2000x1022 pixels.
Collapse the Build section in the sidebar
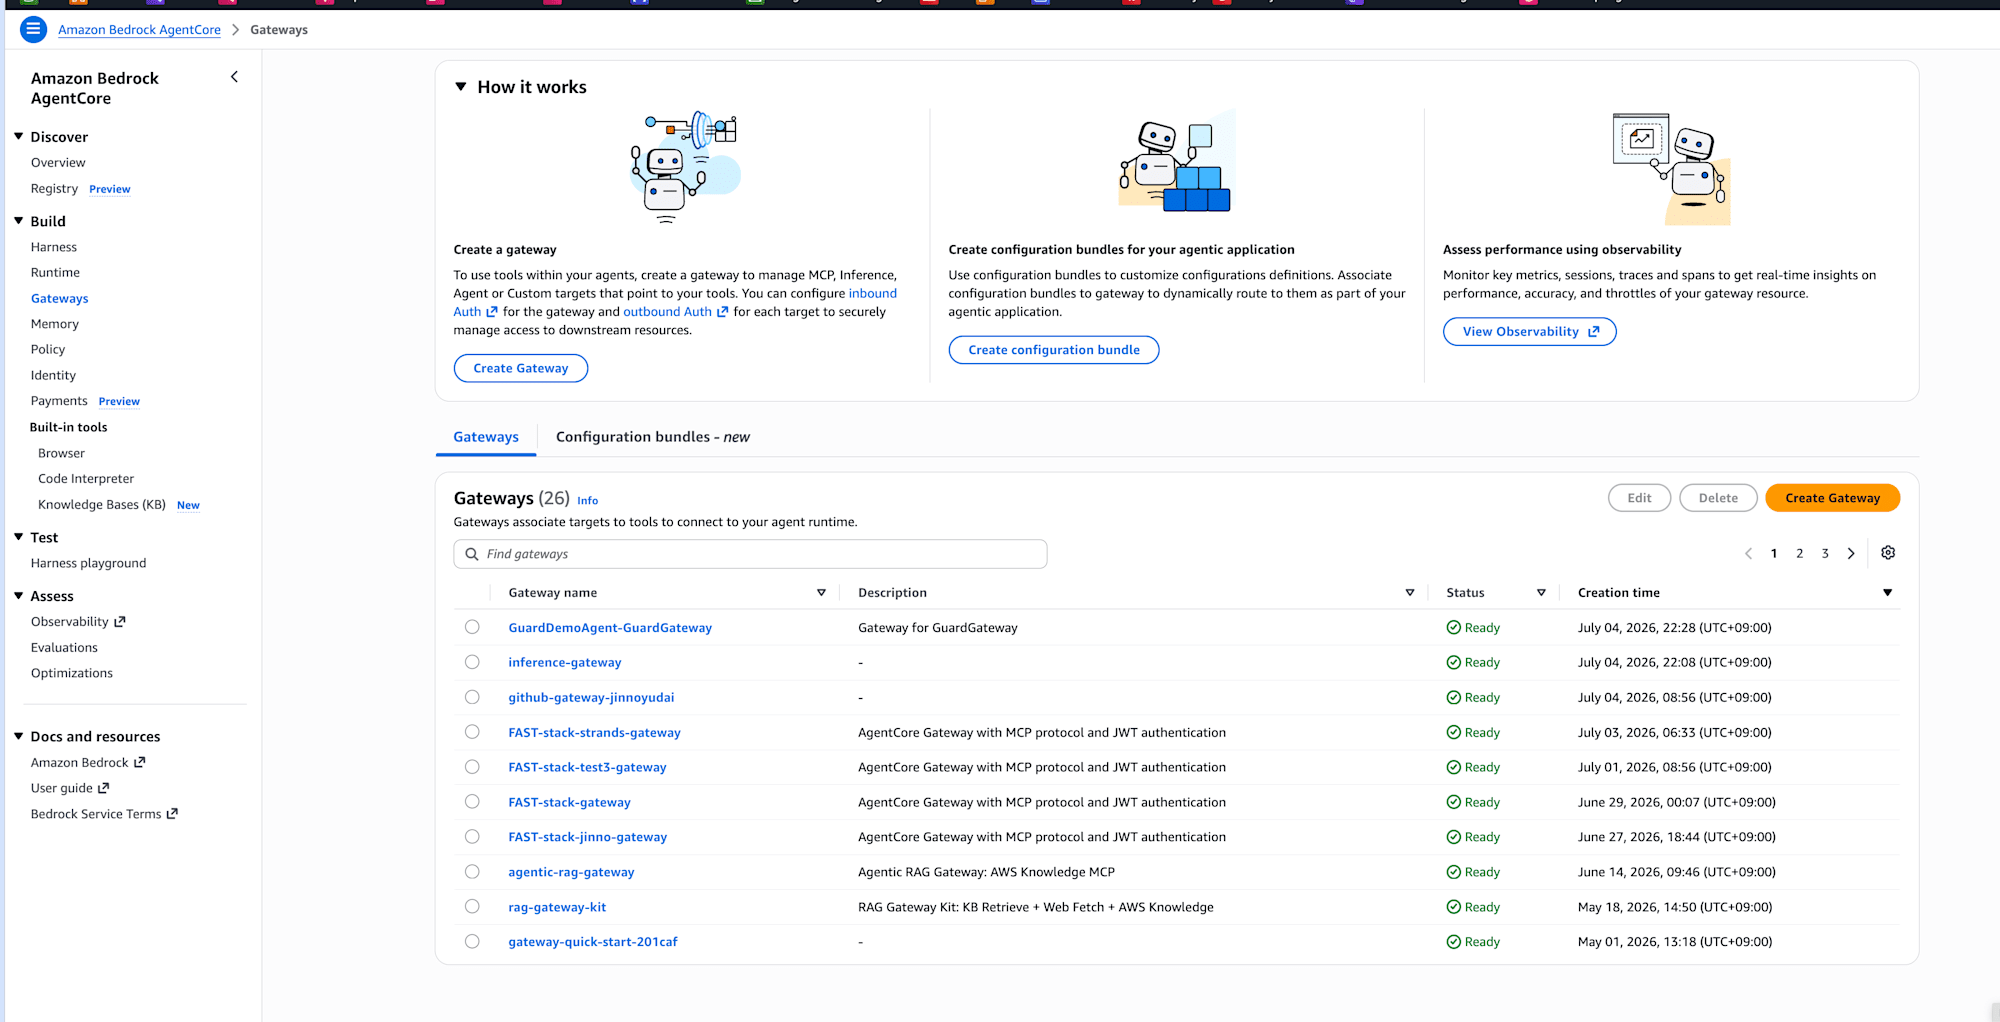tap(18, 221)
